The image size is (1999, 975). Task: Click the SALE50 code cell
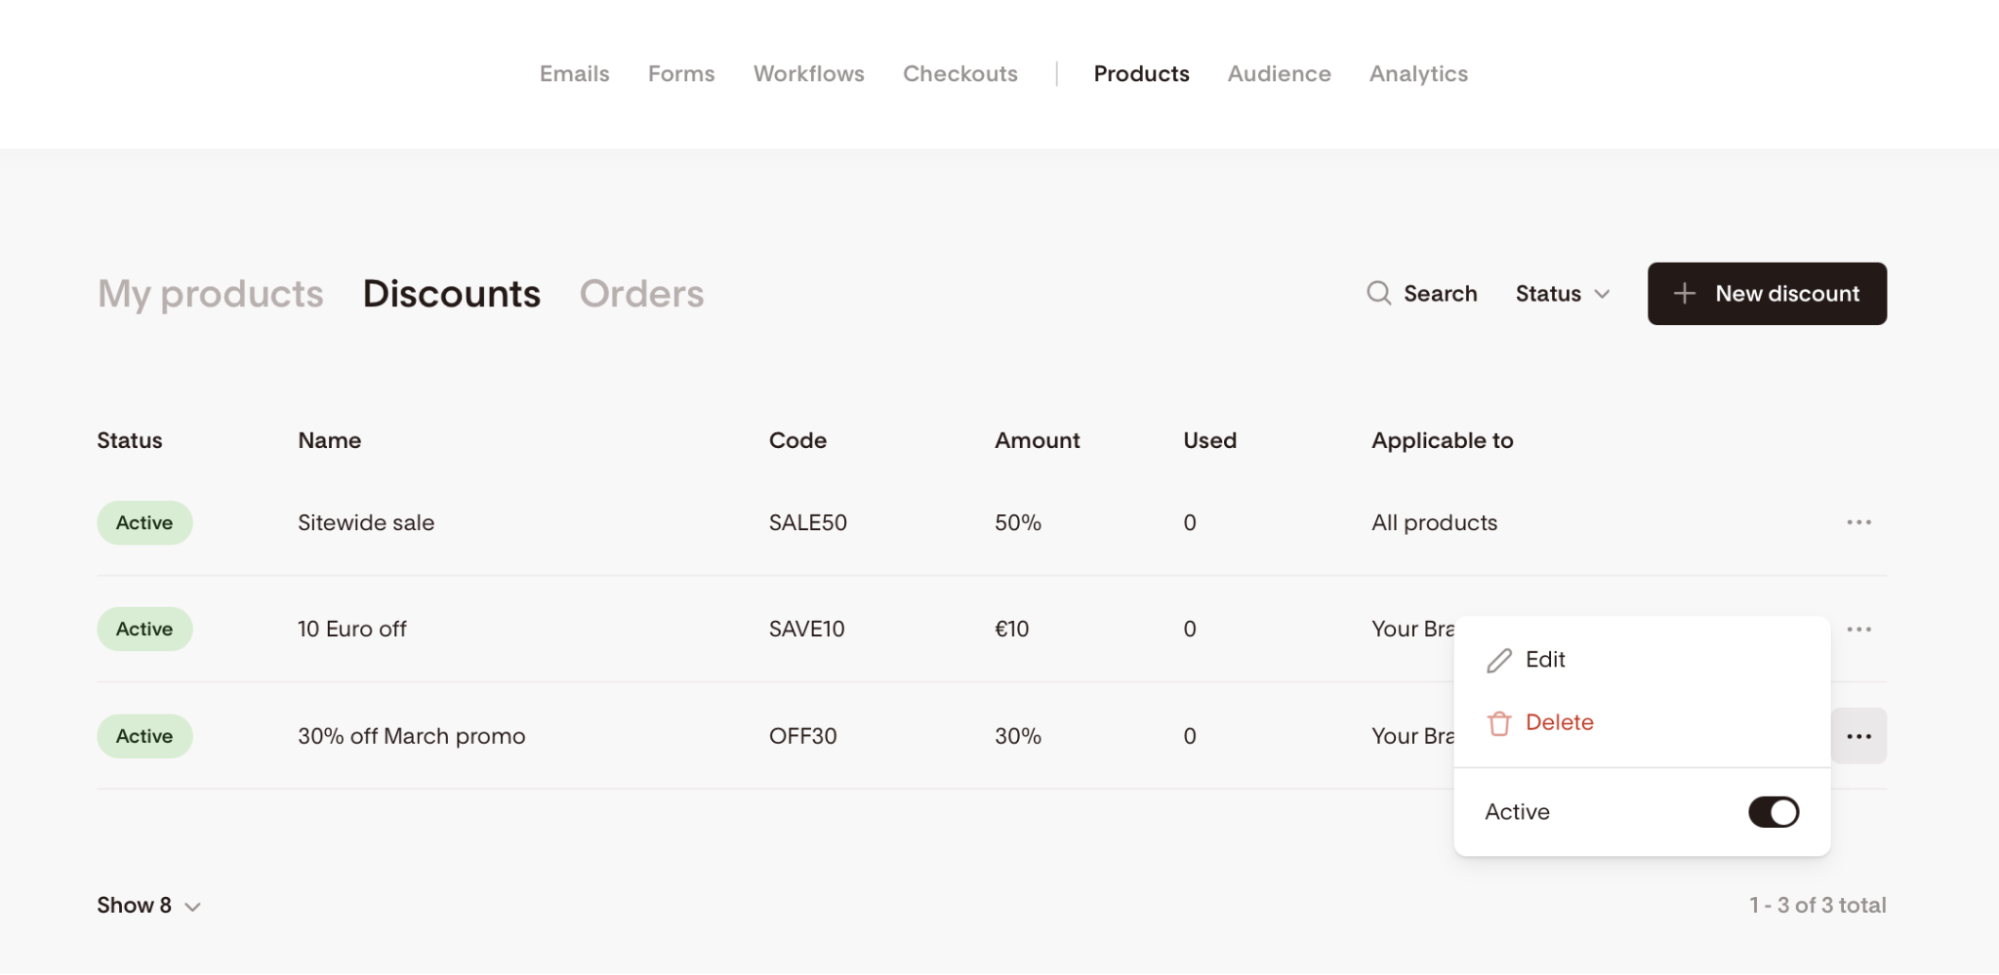807,523
